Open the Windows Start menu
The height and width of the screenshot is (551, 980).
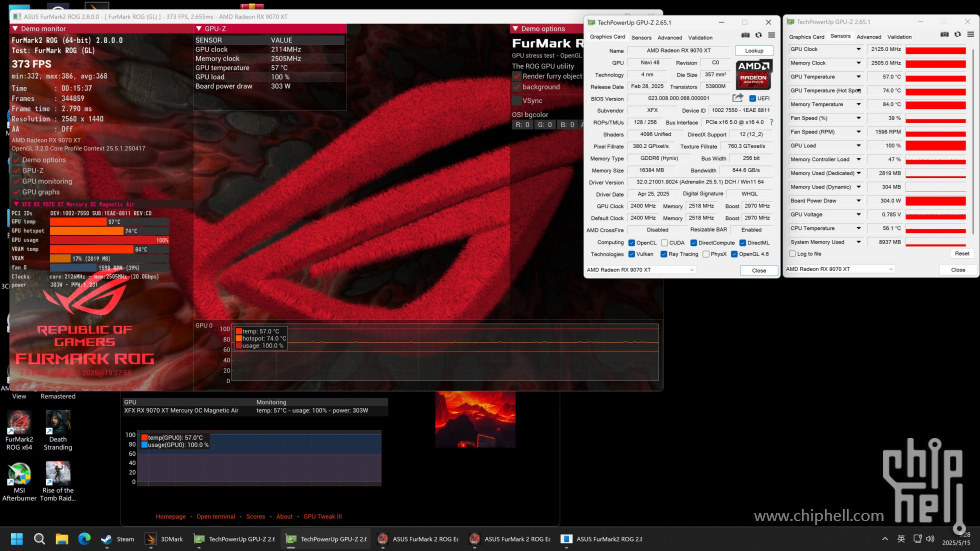tap(17, 539)
